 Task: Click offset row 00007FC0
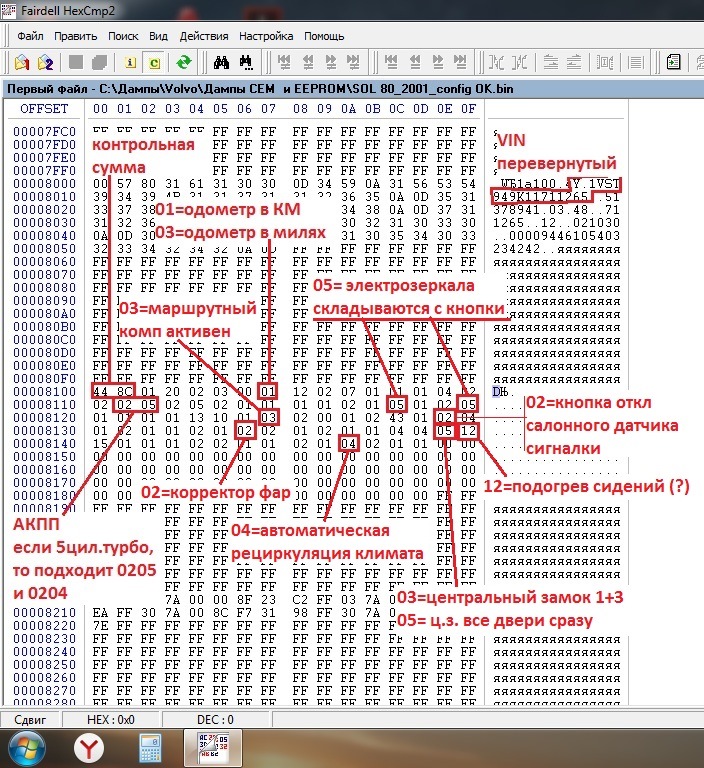[x=45, y=132]
